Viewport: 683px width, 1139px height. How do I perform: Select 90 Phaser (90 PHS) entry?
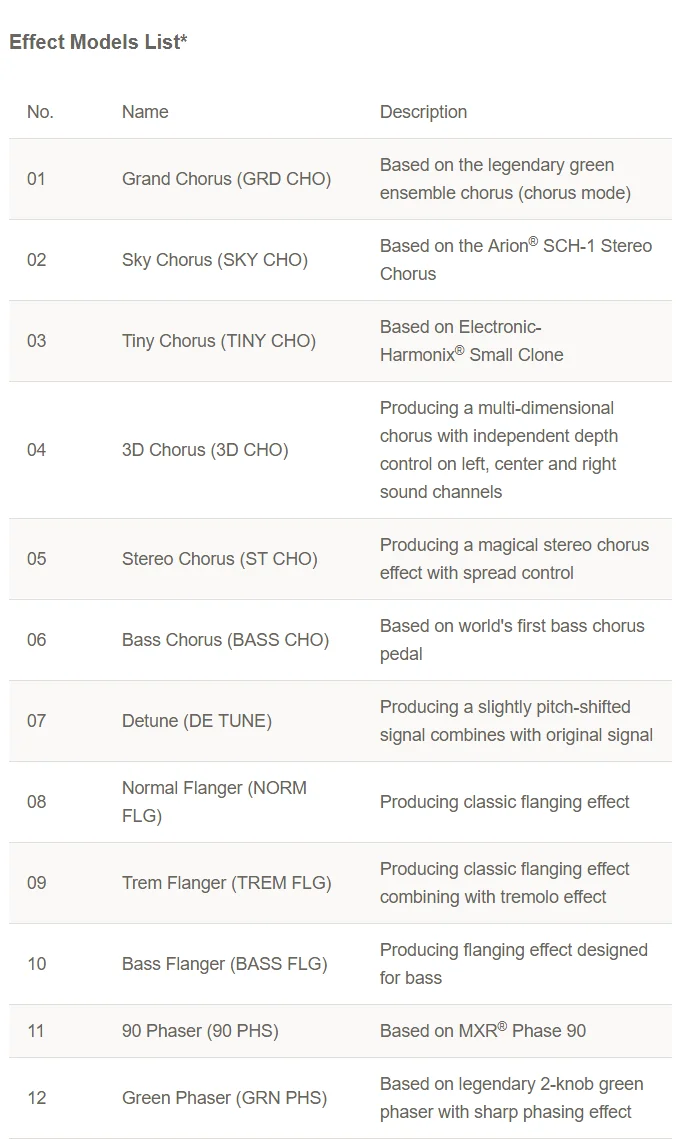[x=201, y=1031]
